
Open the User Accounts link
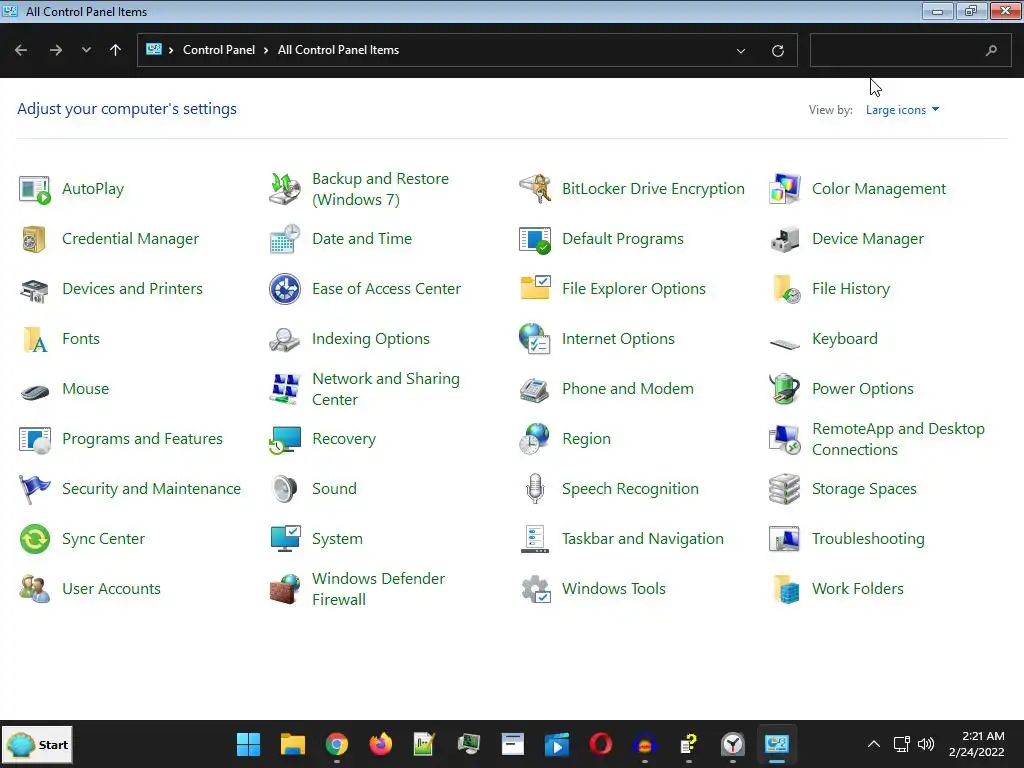pos(111,589)
